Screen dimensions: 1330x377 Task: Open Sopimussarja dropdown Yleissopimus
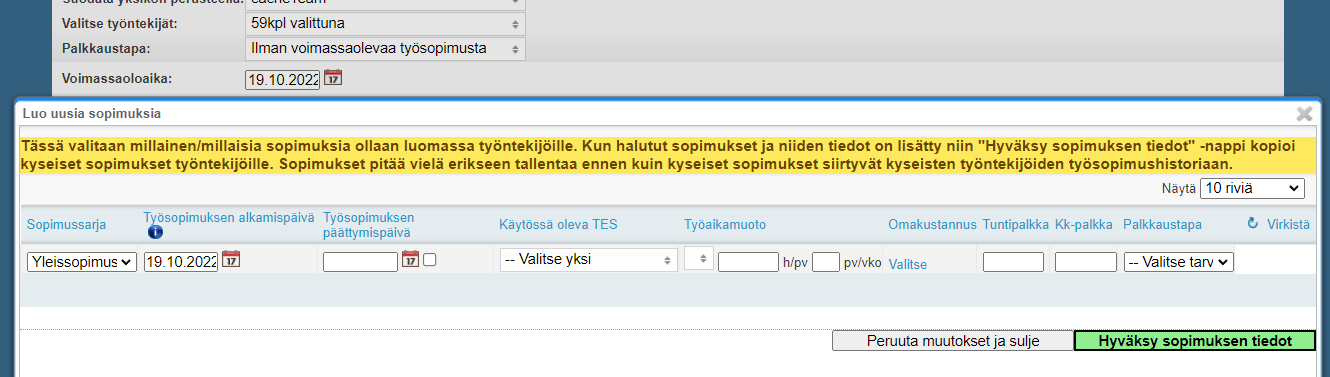pyautogui.click(x=82, y=262)
